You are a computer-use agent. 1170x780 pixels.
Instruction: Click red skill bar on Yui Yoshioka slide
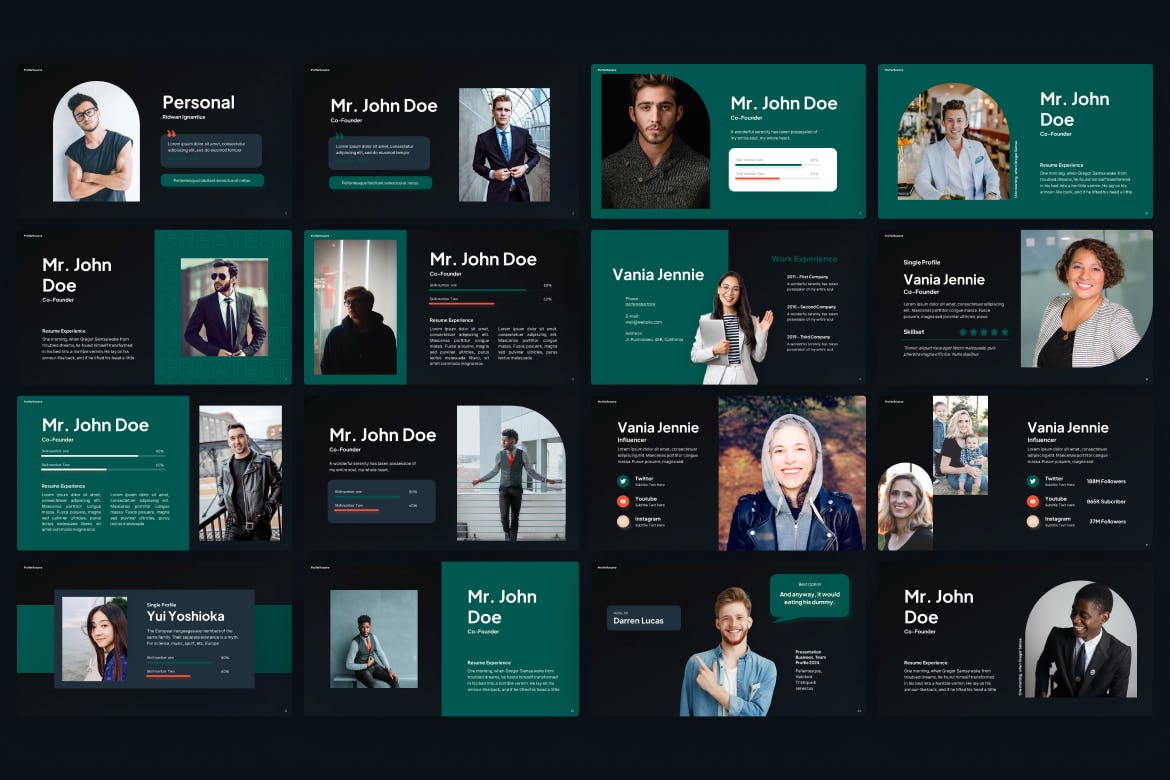tap(168, 675)
